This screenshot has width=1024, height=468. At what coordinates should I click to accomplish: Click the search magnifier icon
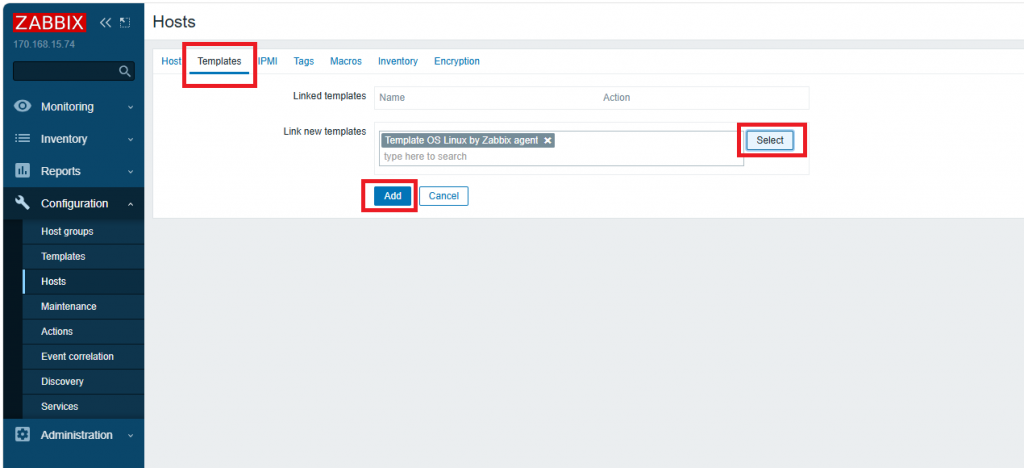click(x=125, y=71)
